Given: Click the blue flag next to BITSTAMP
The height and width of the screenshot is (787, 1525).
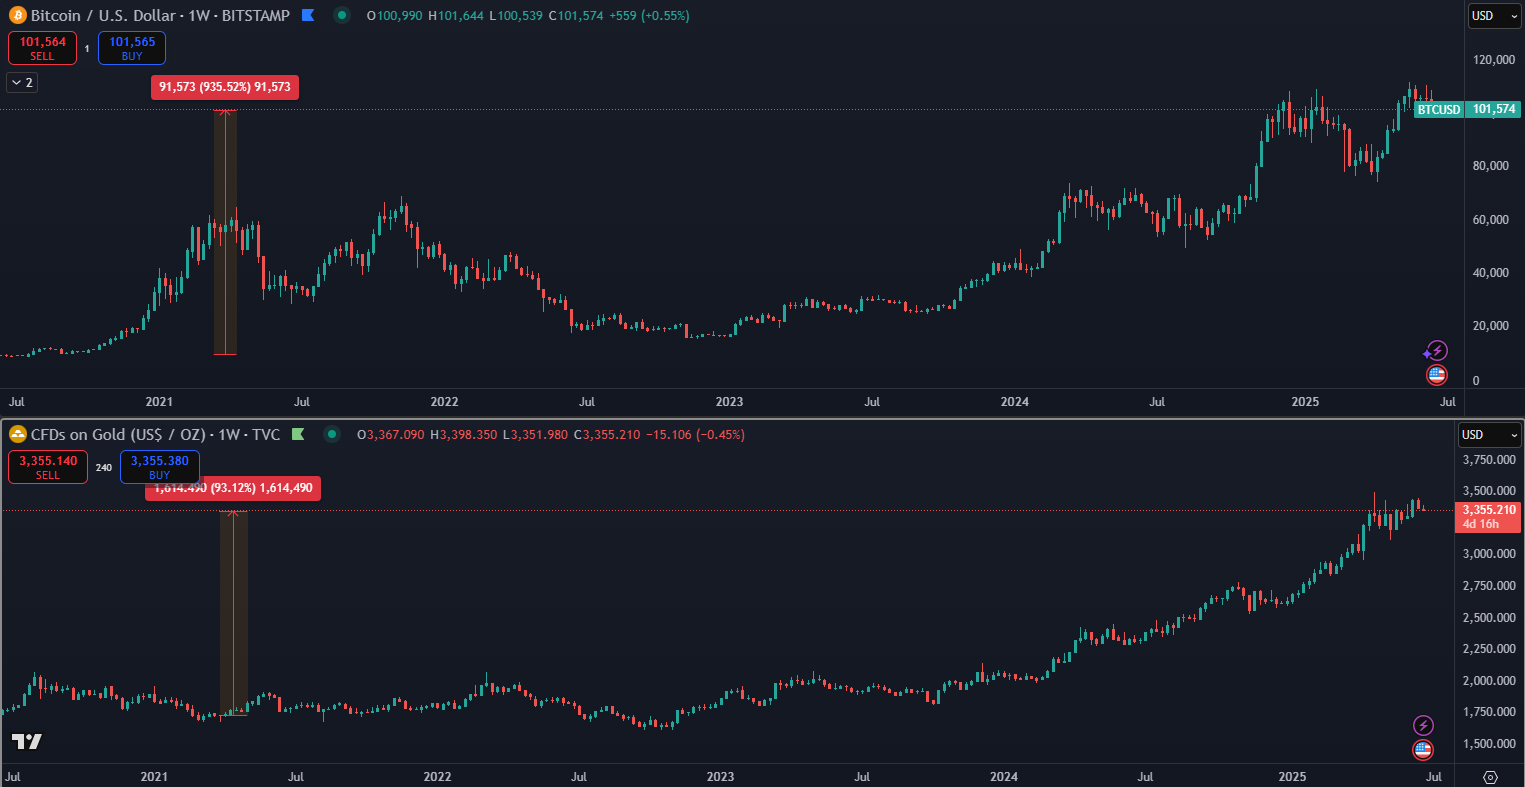Looking at the screenshot, I should [308, 16].
